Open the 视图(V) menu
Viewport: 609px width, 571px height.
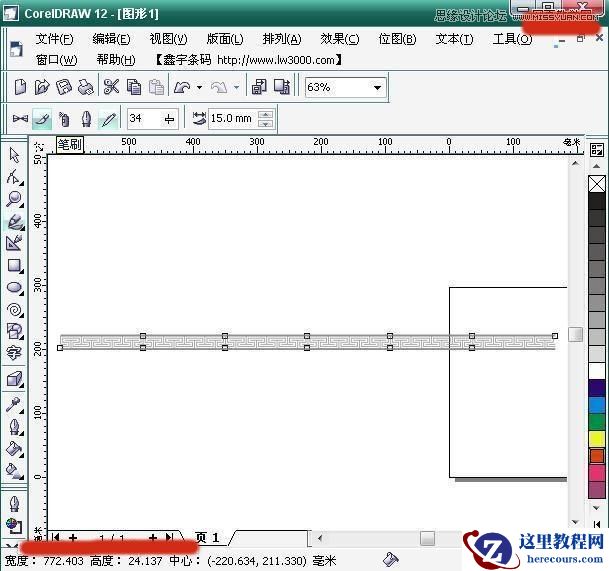(168, 39)
